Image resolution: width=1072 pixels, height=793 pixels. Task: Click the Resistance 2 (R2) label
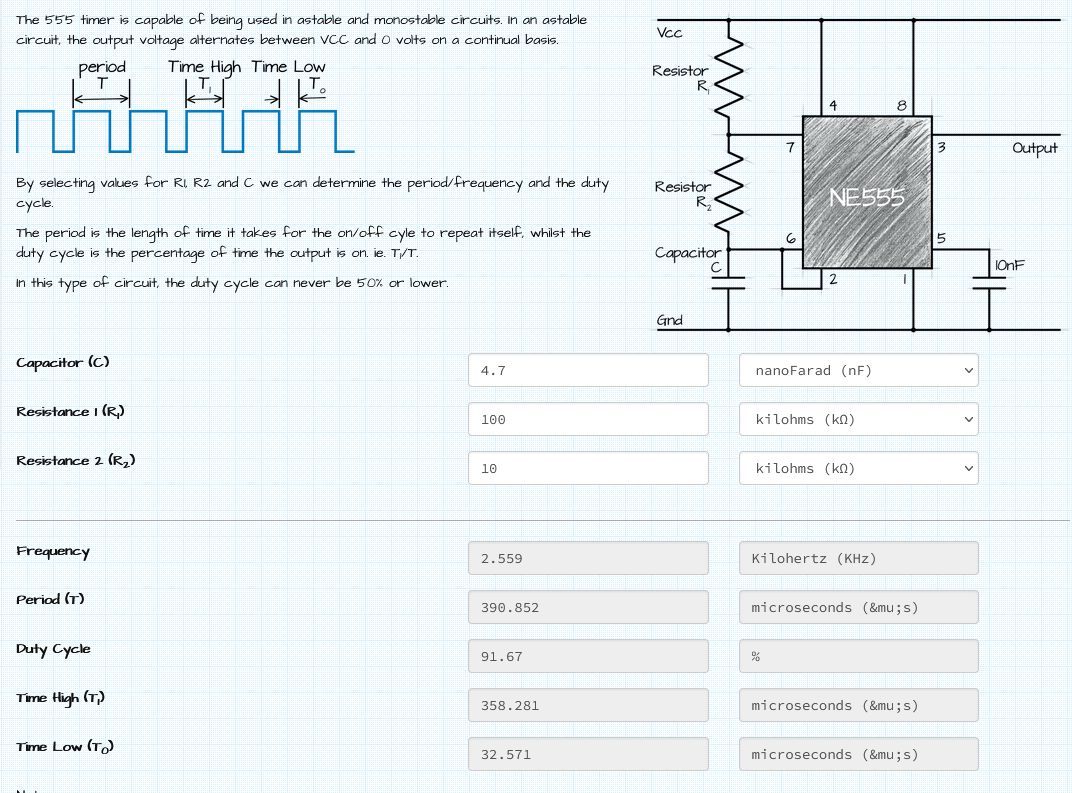(x=76, y=461)
